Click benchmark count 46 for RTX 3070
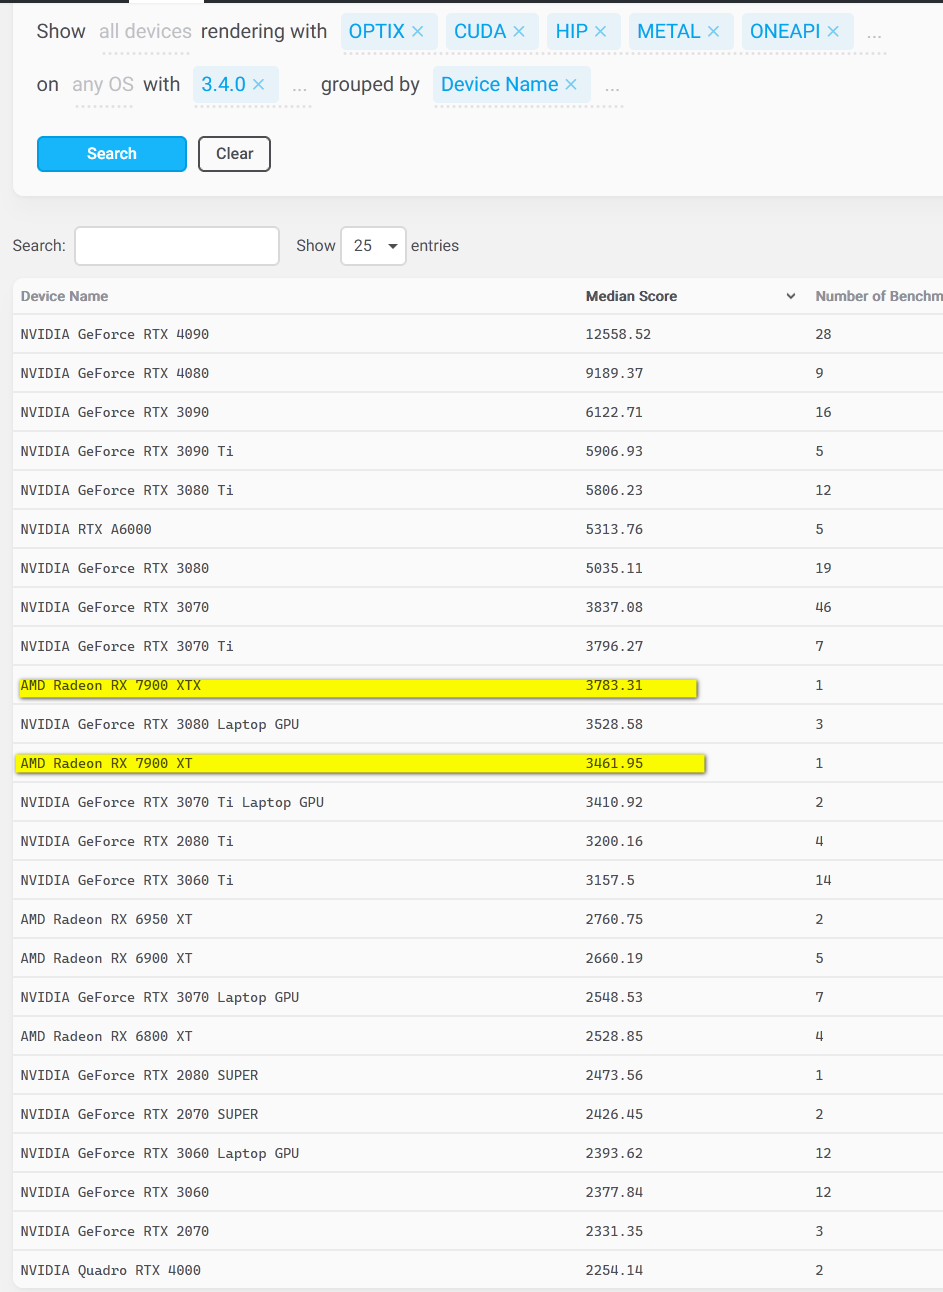This screenshot has height=1292, width=943. click(x=823, y=607)
